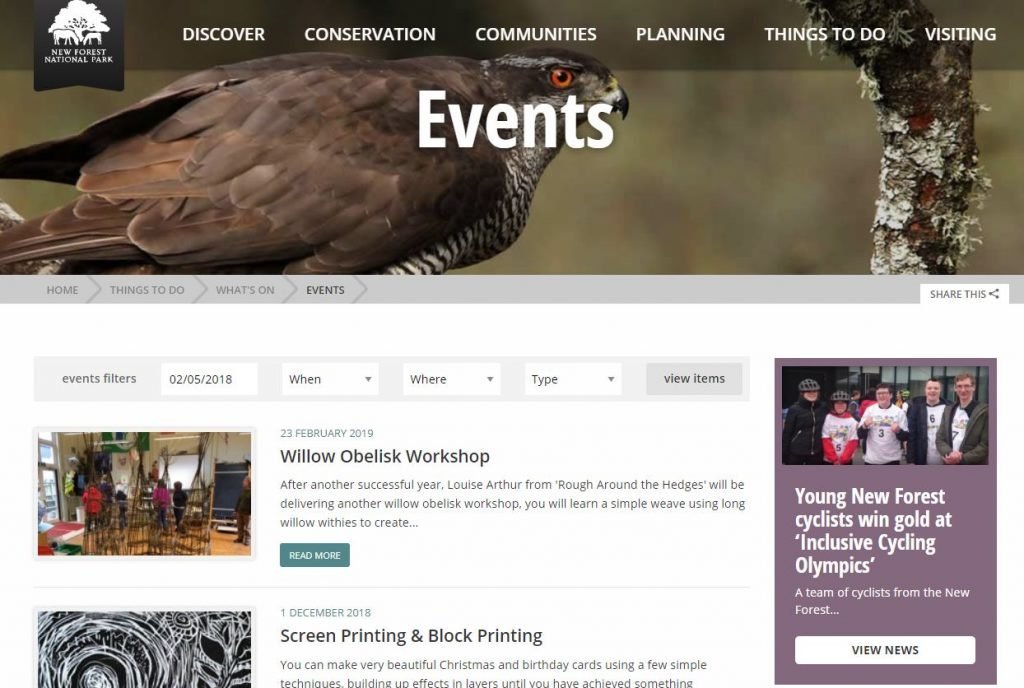1024x688 pixels.
Task: Click Read More for Willow Obelisk Workshop
Action: click(315, 555)
